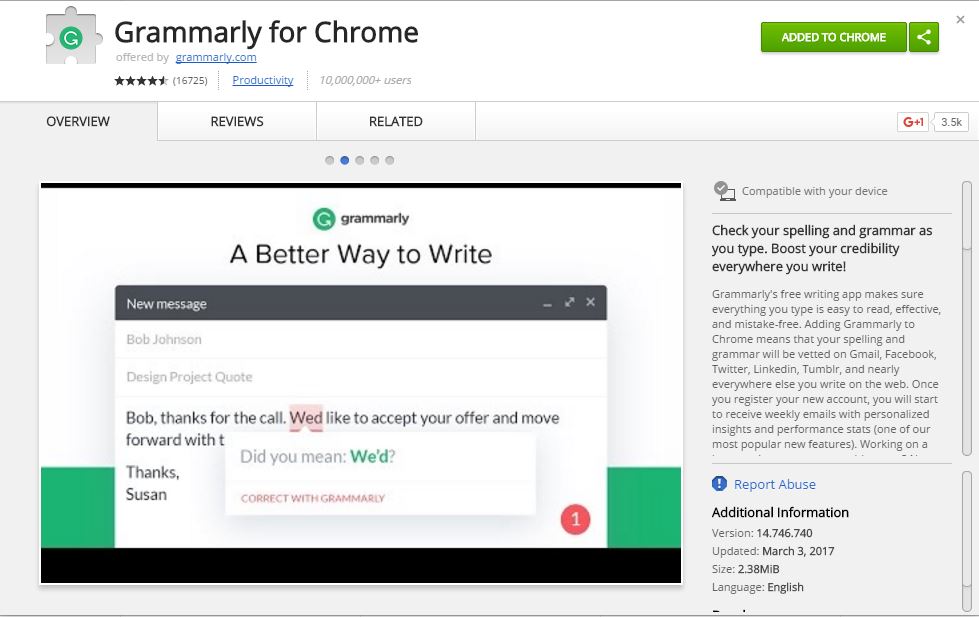
Task: Click the X icon in New message header
Action: [591, 302]
